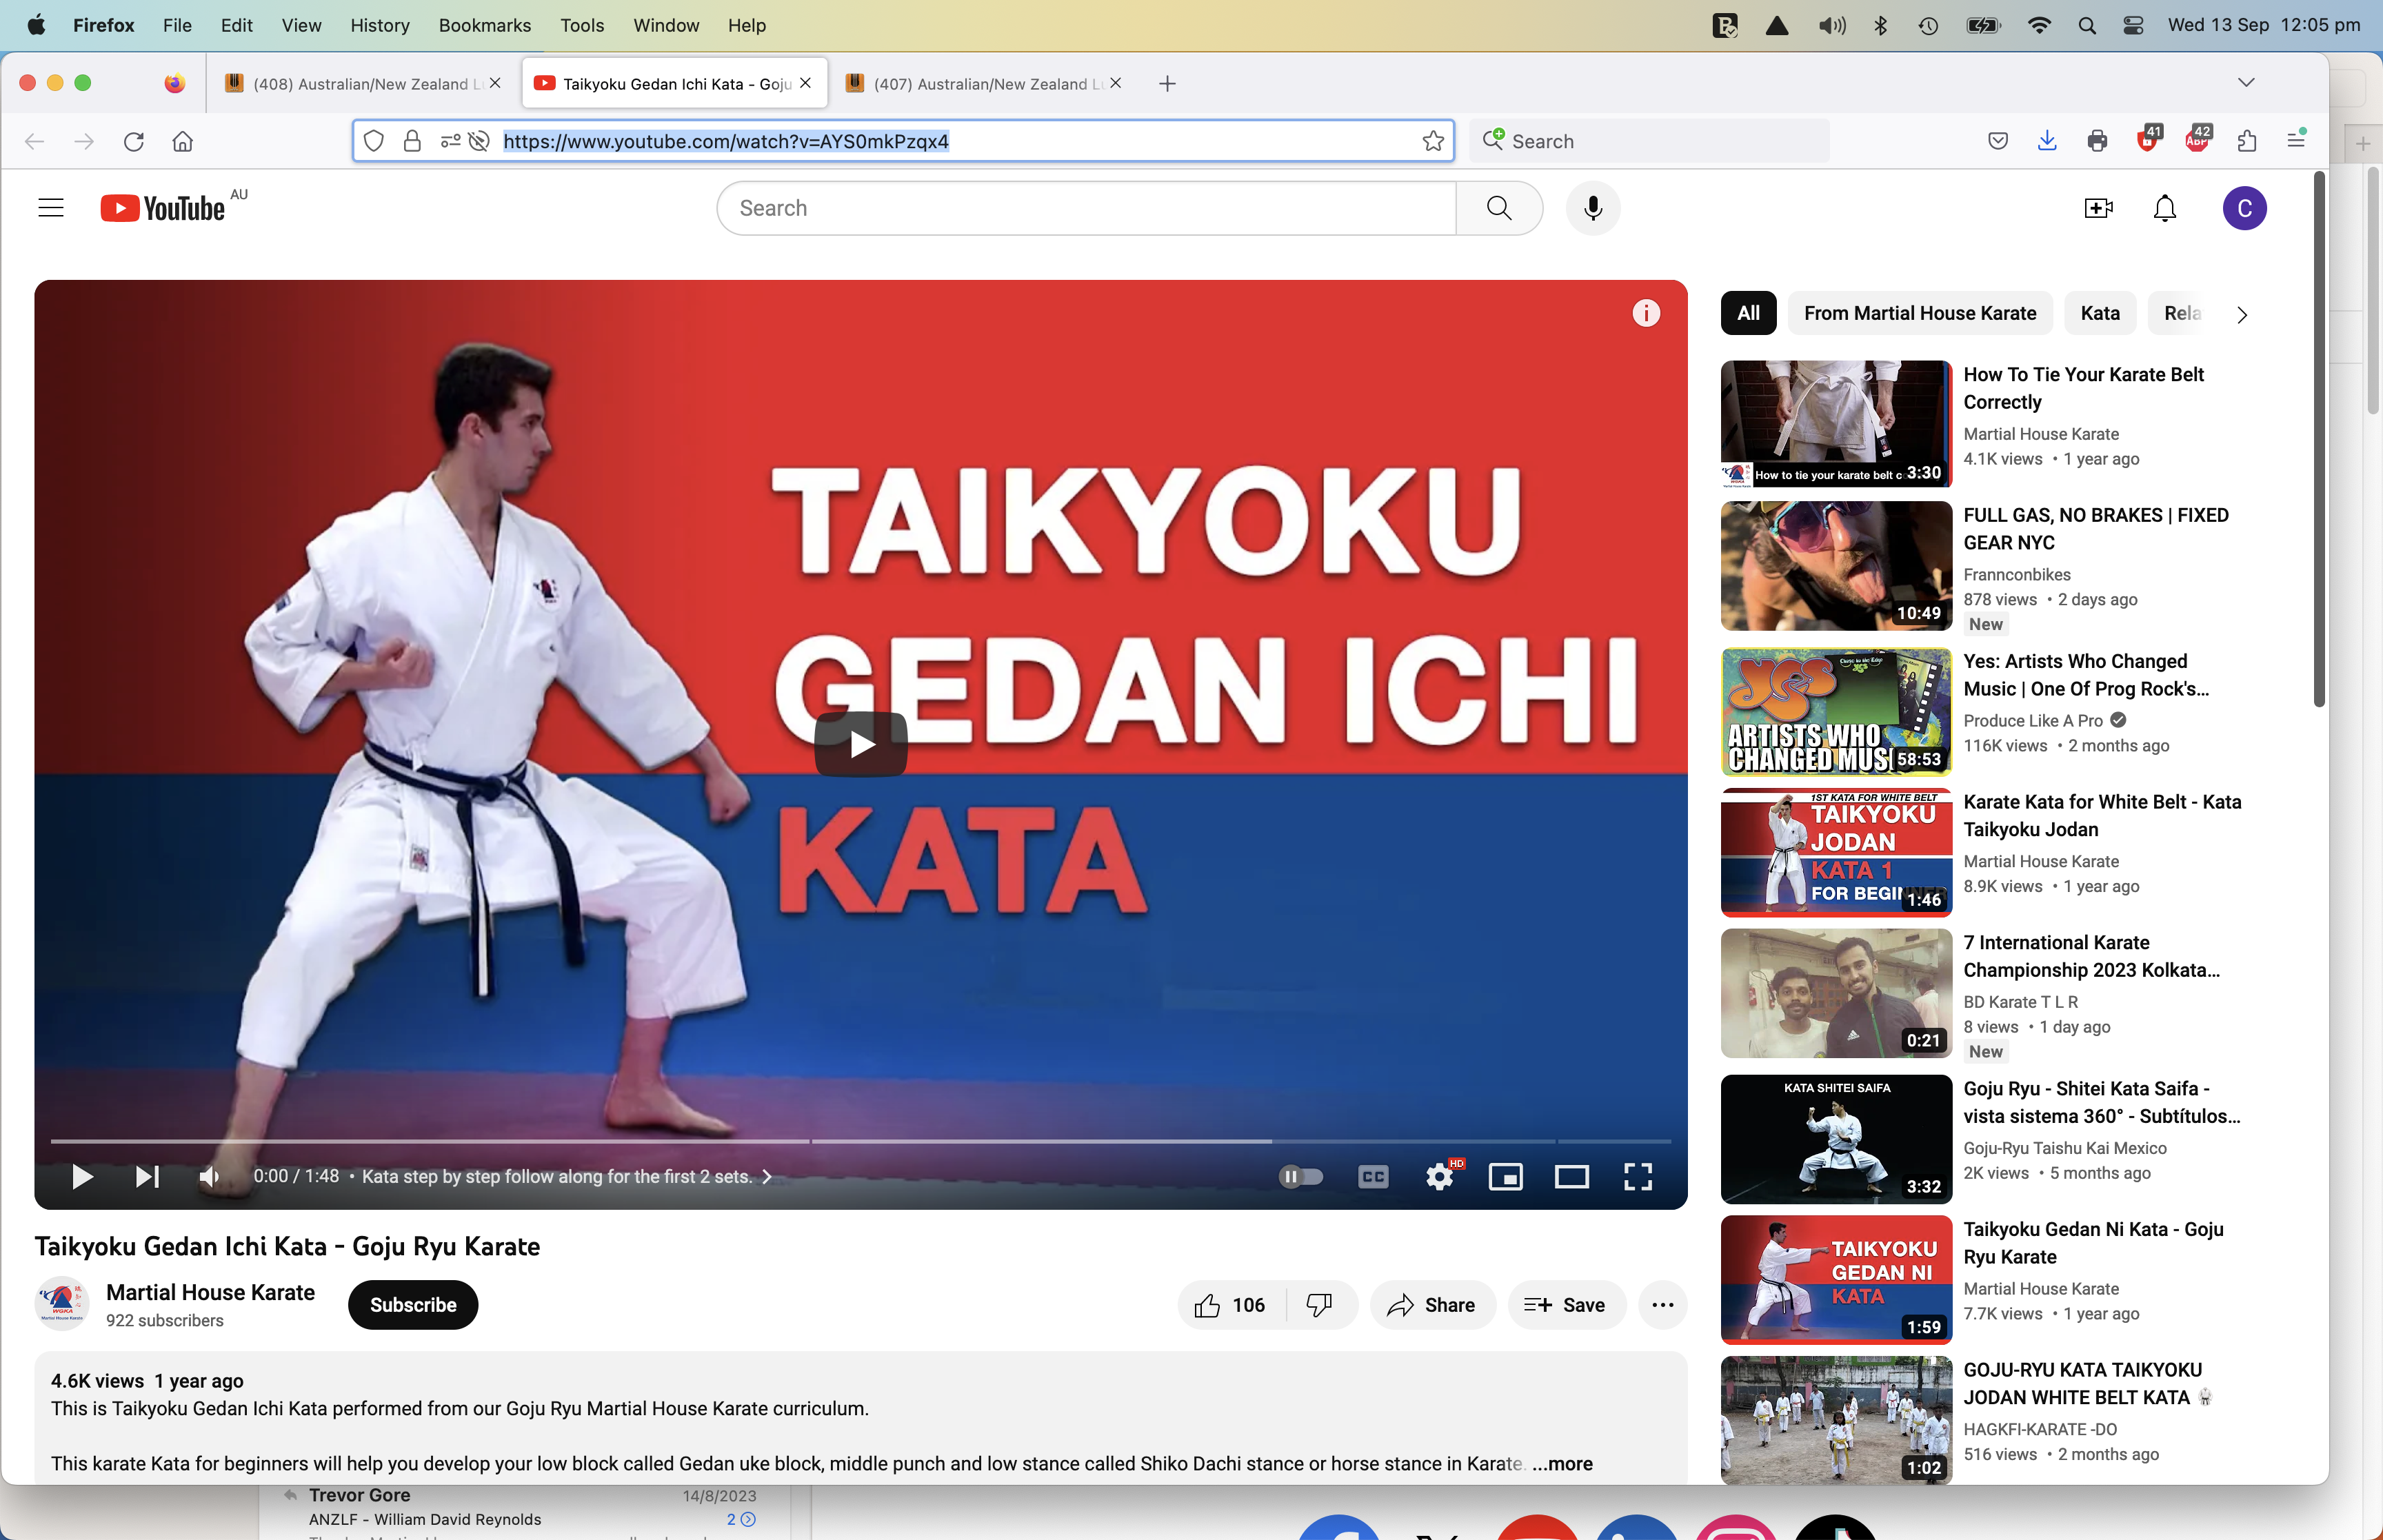Toggle autoplay switch in player
This screenshot has width=2383, height=1540.
[1301, 1176]
